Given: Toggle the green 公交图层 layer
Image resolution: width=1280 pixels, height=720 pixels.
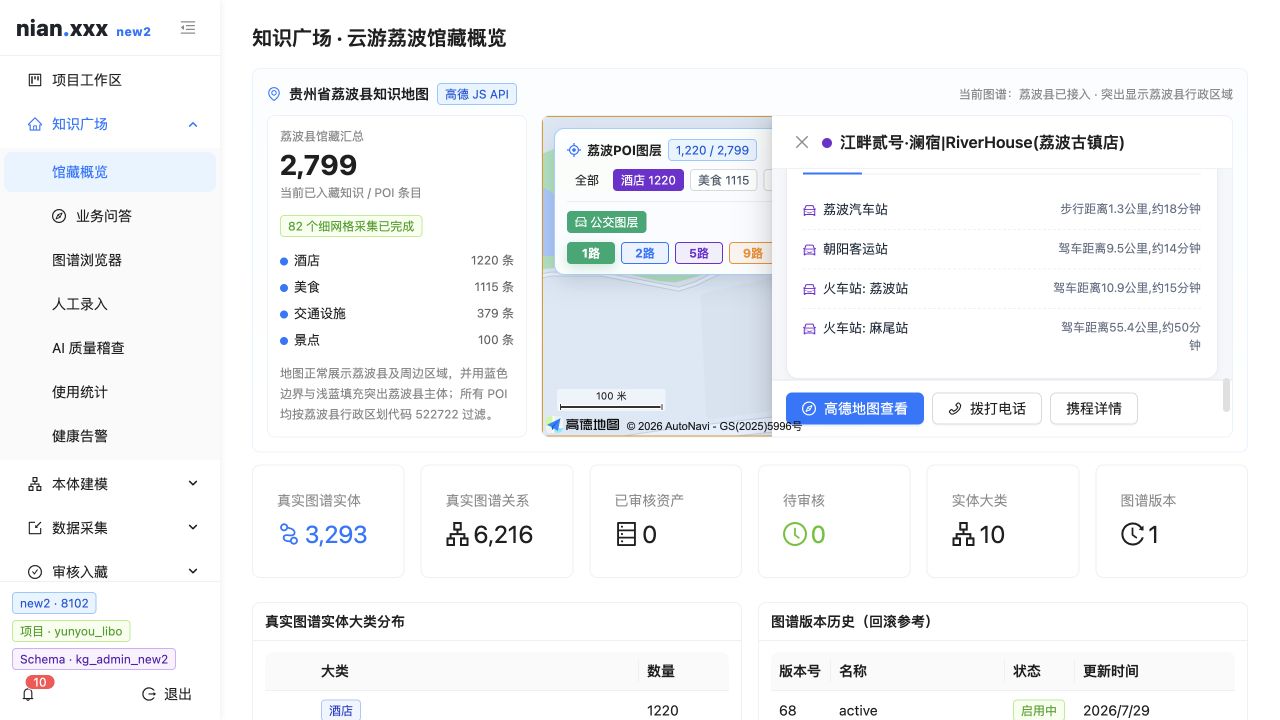Looking at the screenshot, I should pyautogui.click(x=607, y=222).
